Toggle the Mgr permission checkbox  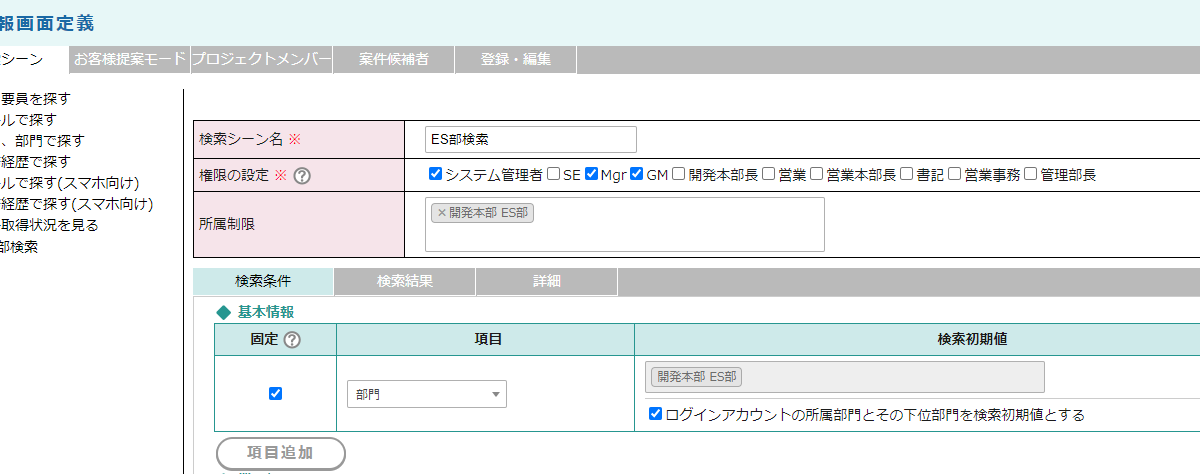click(591, 174)
